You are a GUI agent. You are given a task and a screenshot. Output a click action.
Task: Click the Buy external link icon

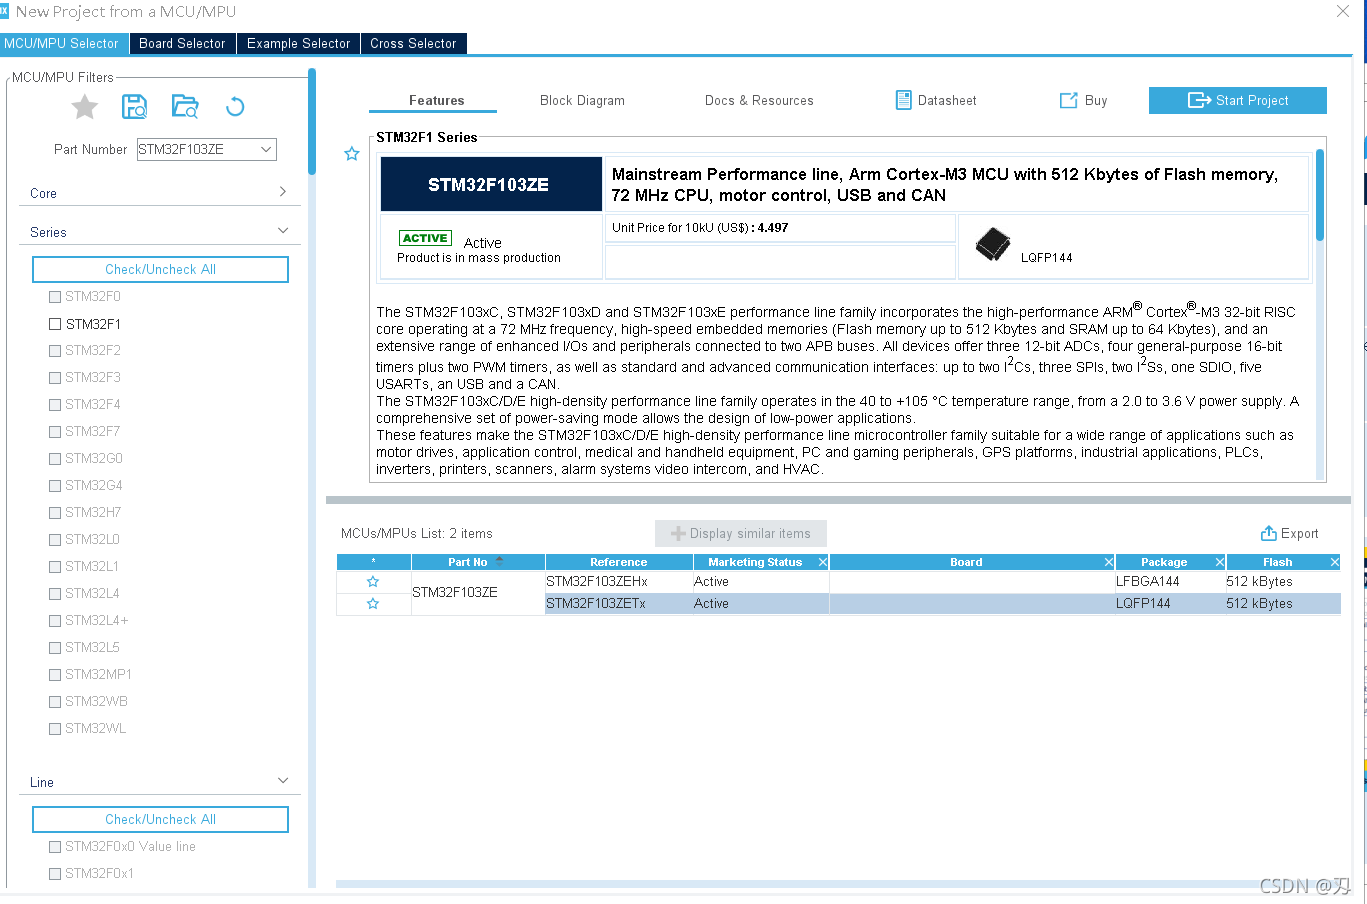click(x=1068, y=100)
